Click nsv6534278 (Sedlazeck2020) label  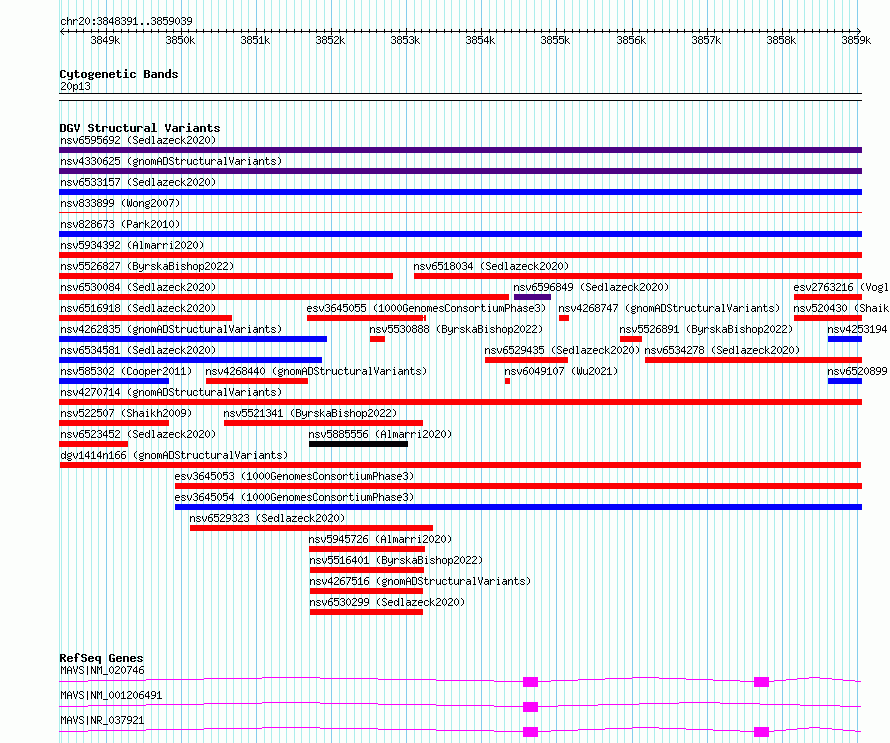tap(722, 350)
